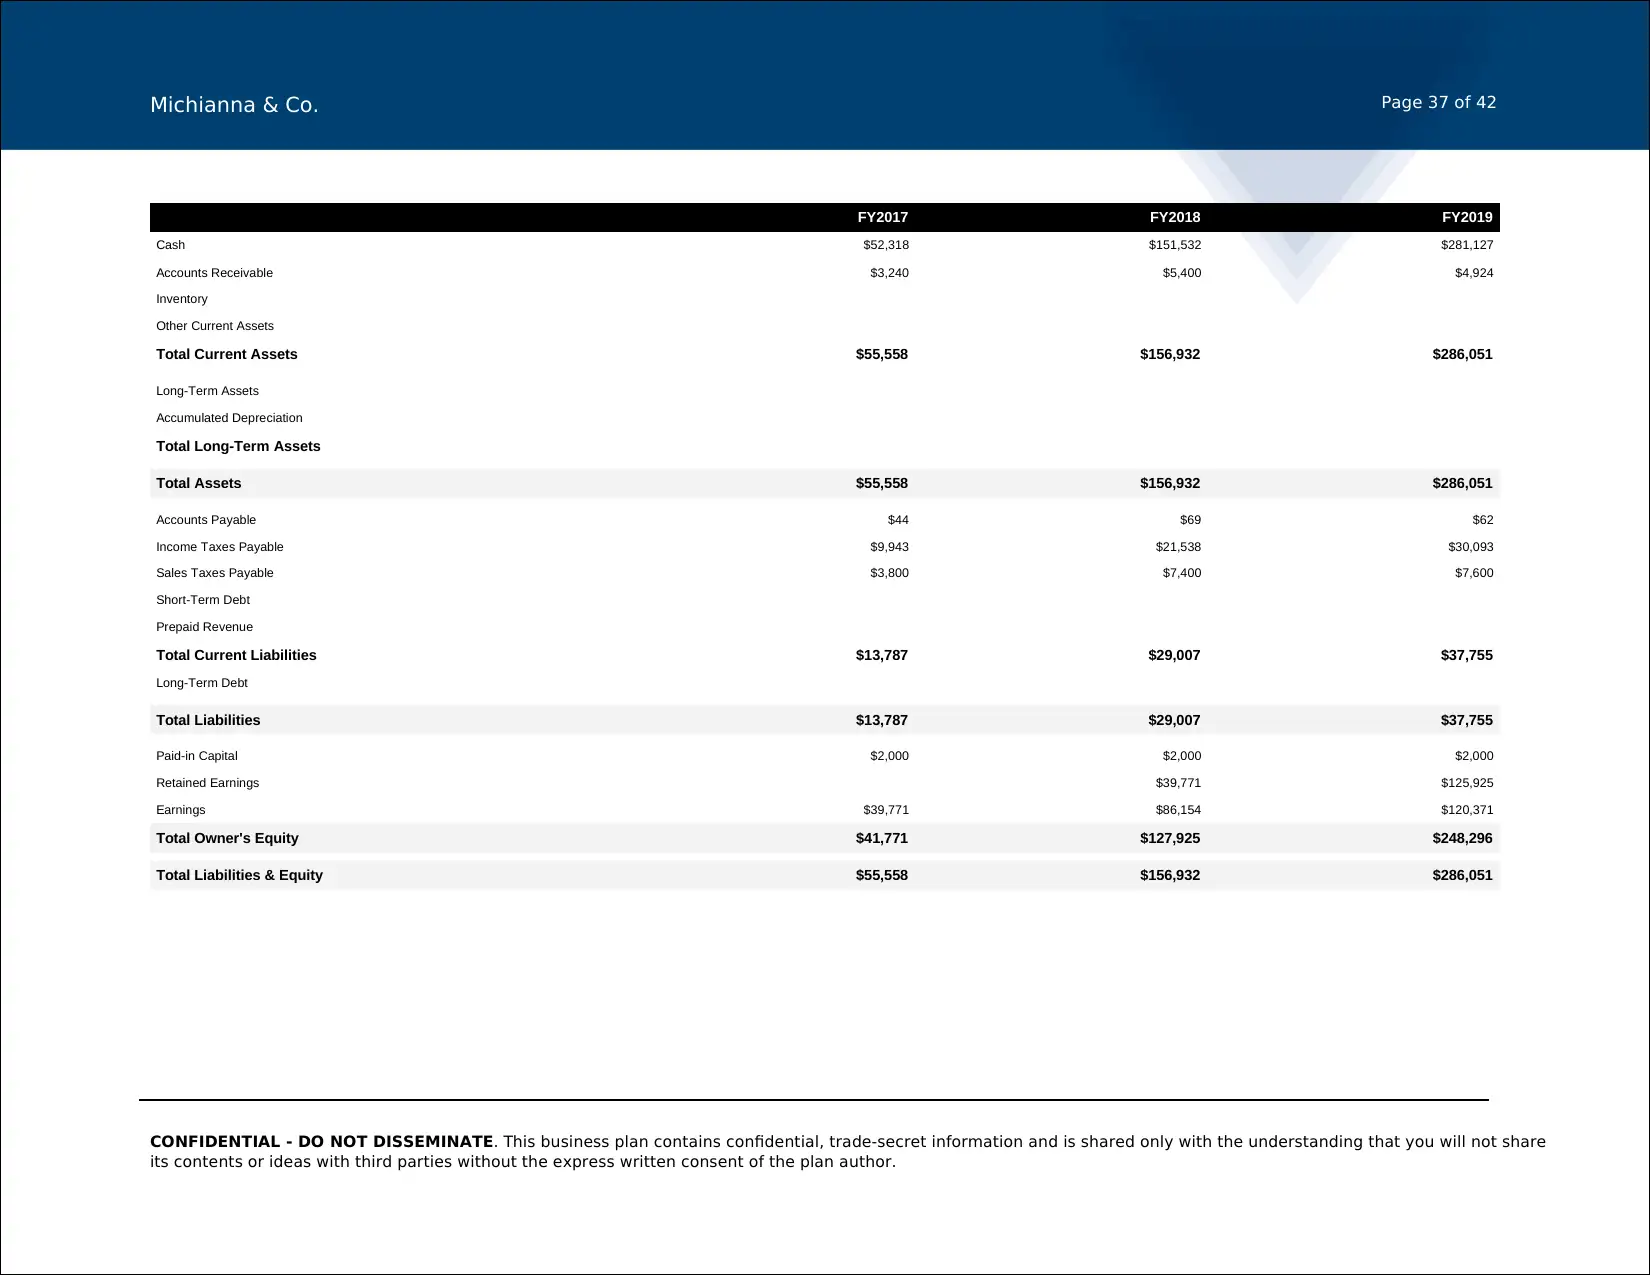The image size is (1650, 1275).
Task: Select Total Owner's Equity value $248,296
Action: (x=1463, y=838)
